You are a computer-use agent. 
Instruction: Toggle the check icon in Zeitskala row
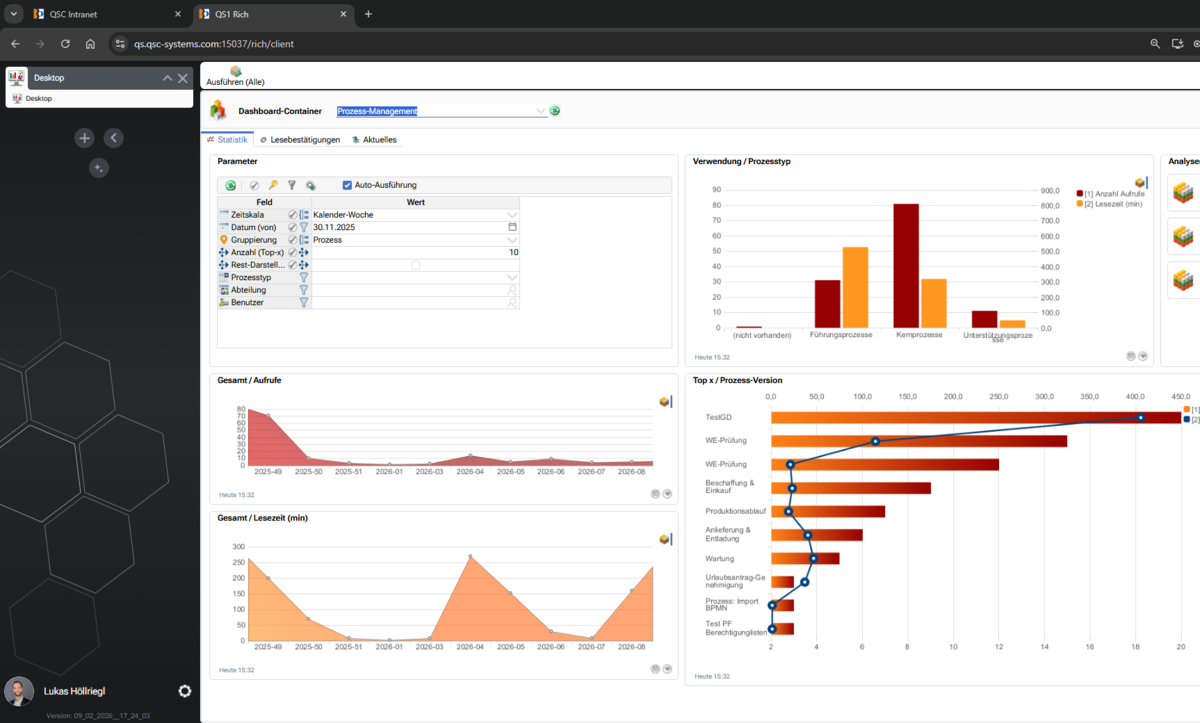point(293,215)
